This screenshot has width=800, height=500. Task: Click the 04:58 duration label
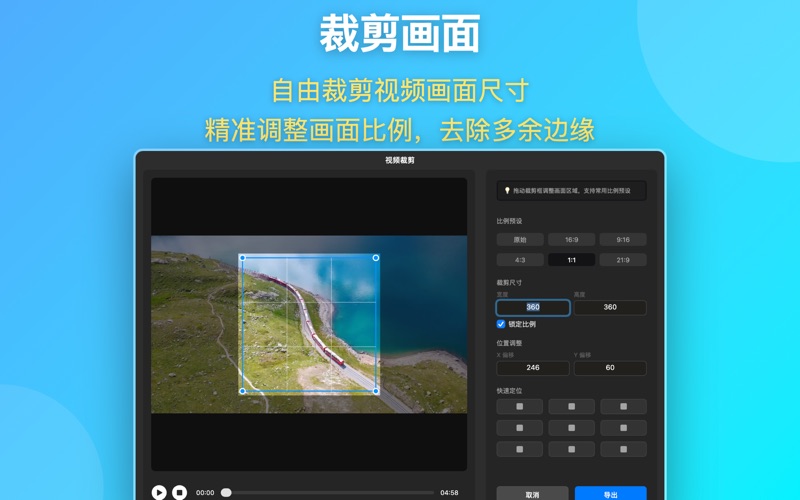(449, 493)
